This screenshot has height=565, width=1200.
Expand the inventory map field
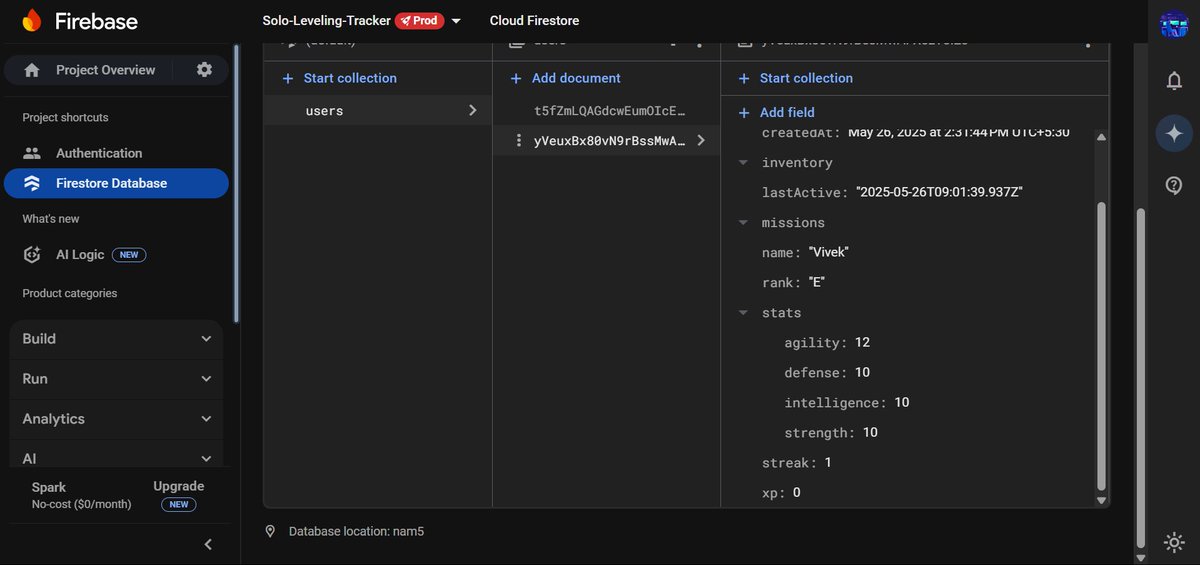743,162
